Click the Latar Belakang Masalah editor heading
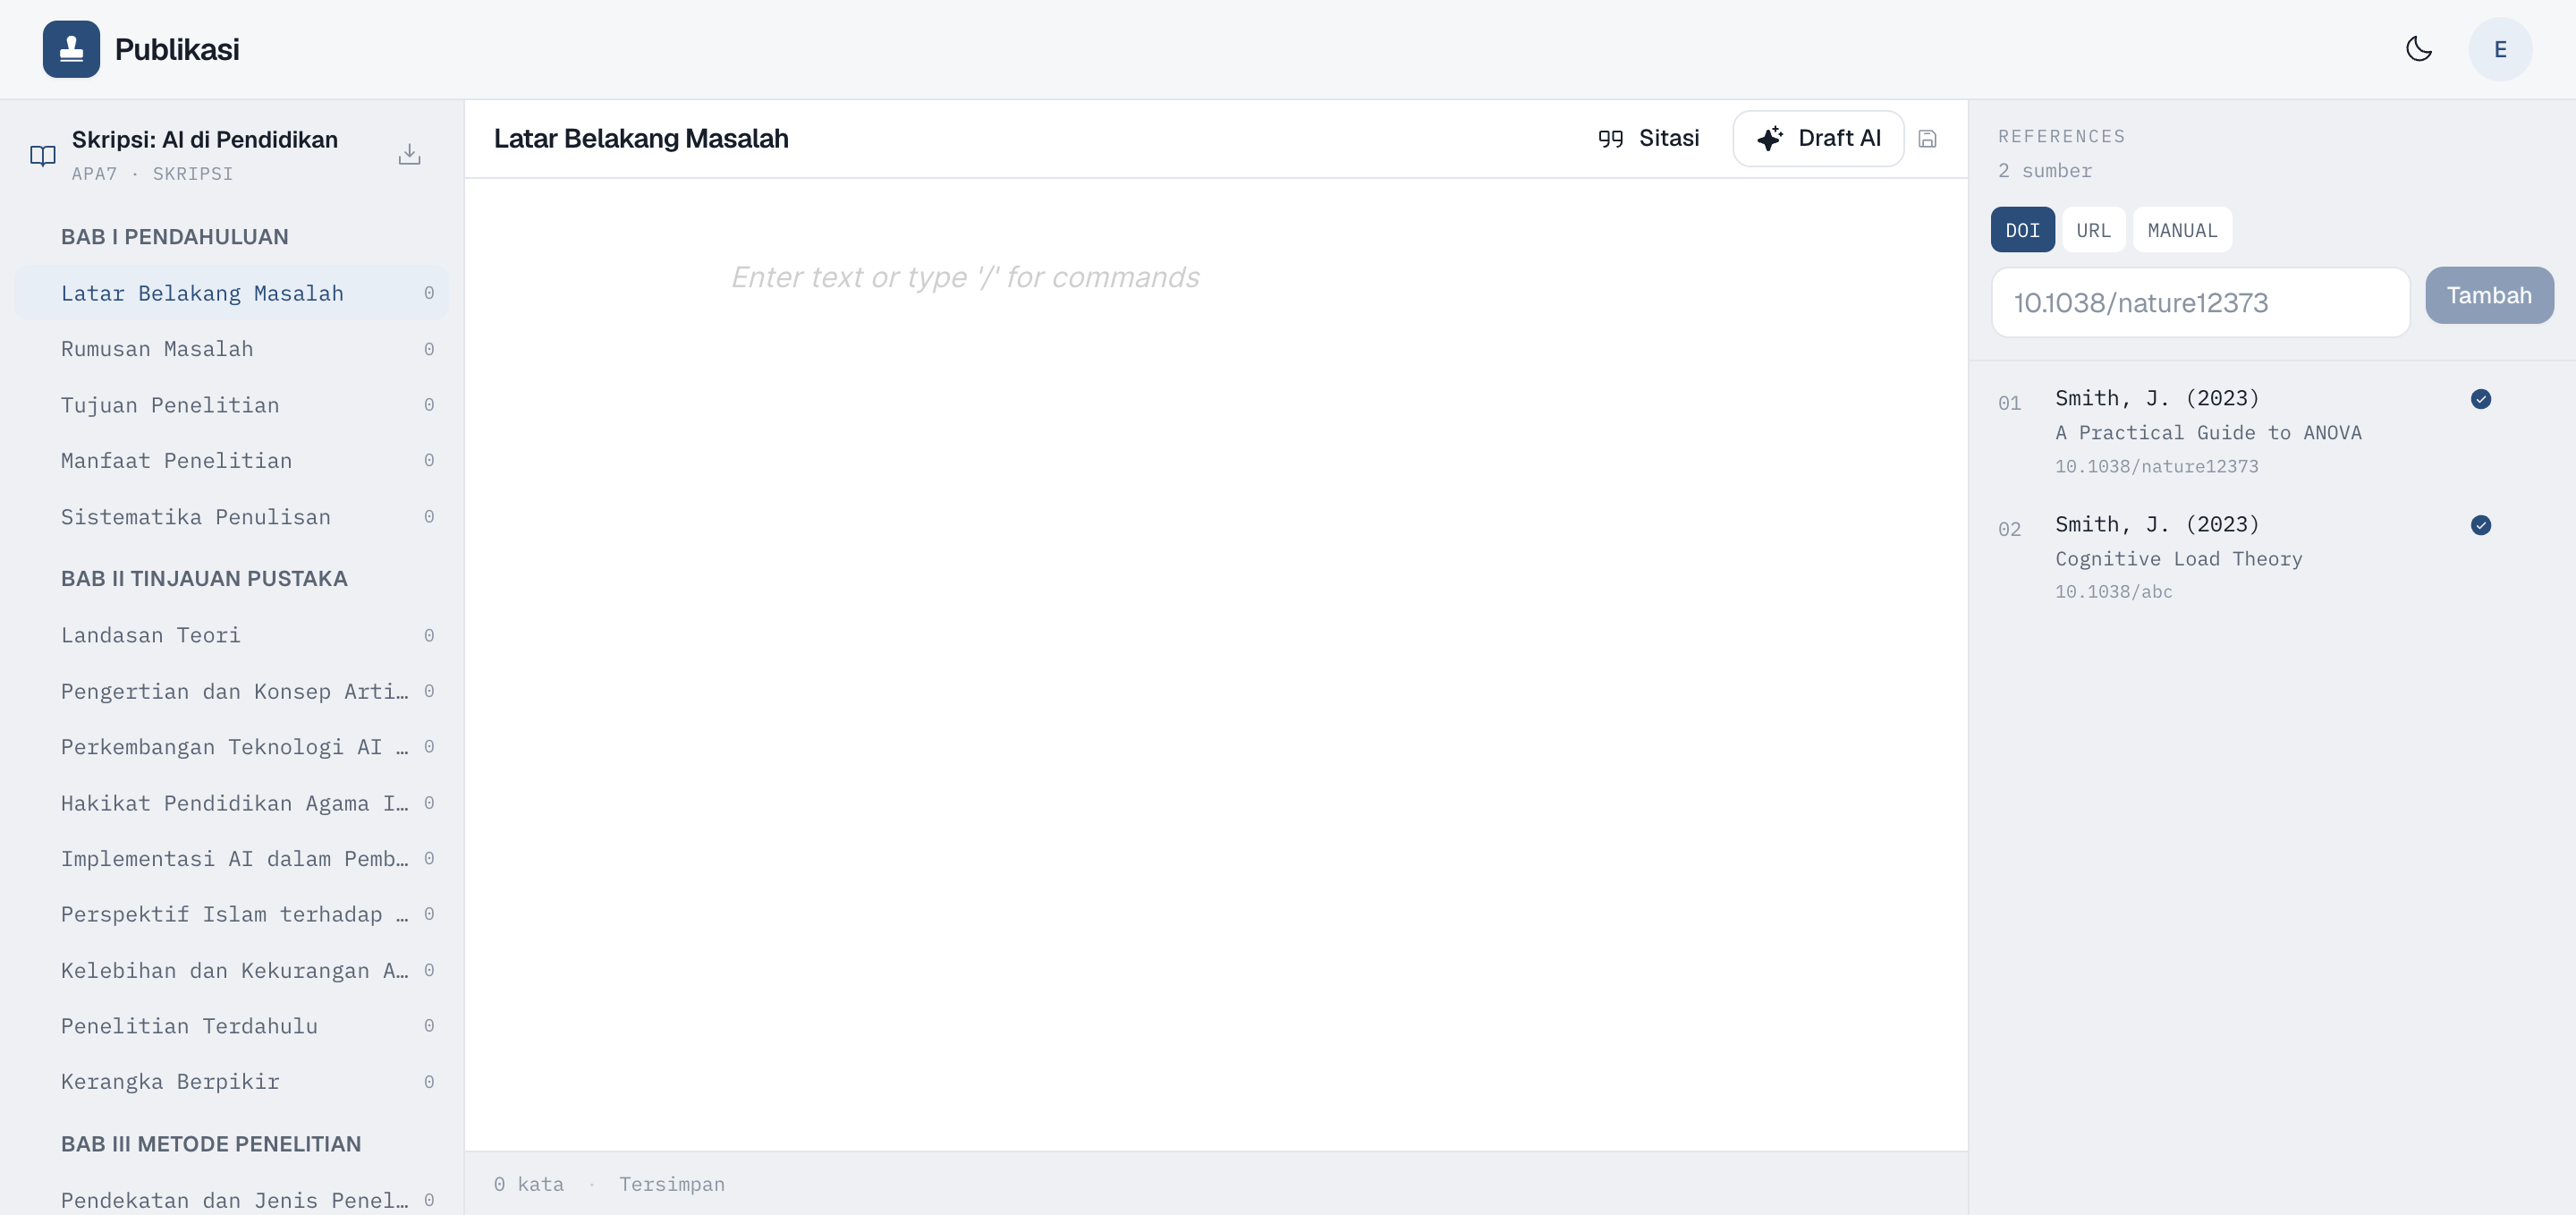 (x=641, y=139)
